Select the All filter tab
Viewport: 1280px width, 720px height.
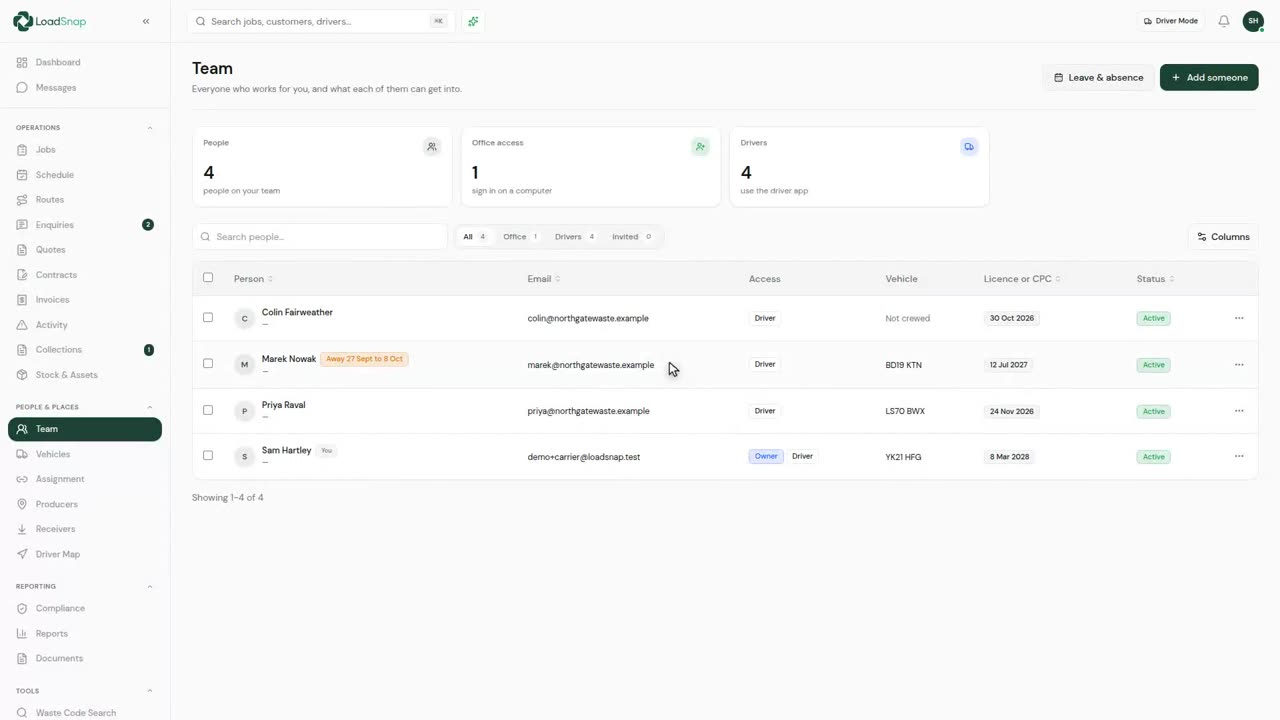click(474, 237)
